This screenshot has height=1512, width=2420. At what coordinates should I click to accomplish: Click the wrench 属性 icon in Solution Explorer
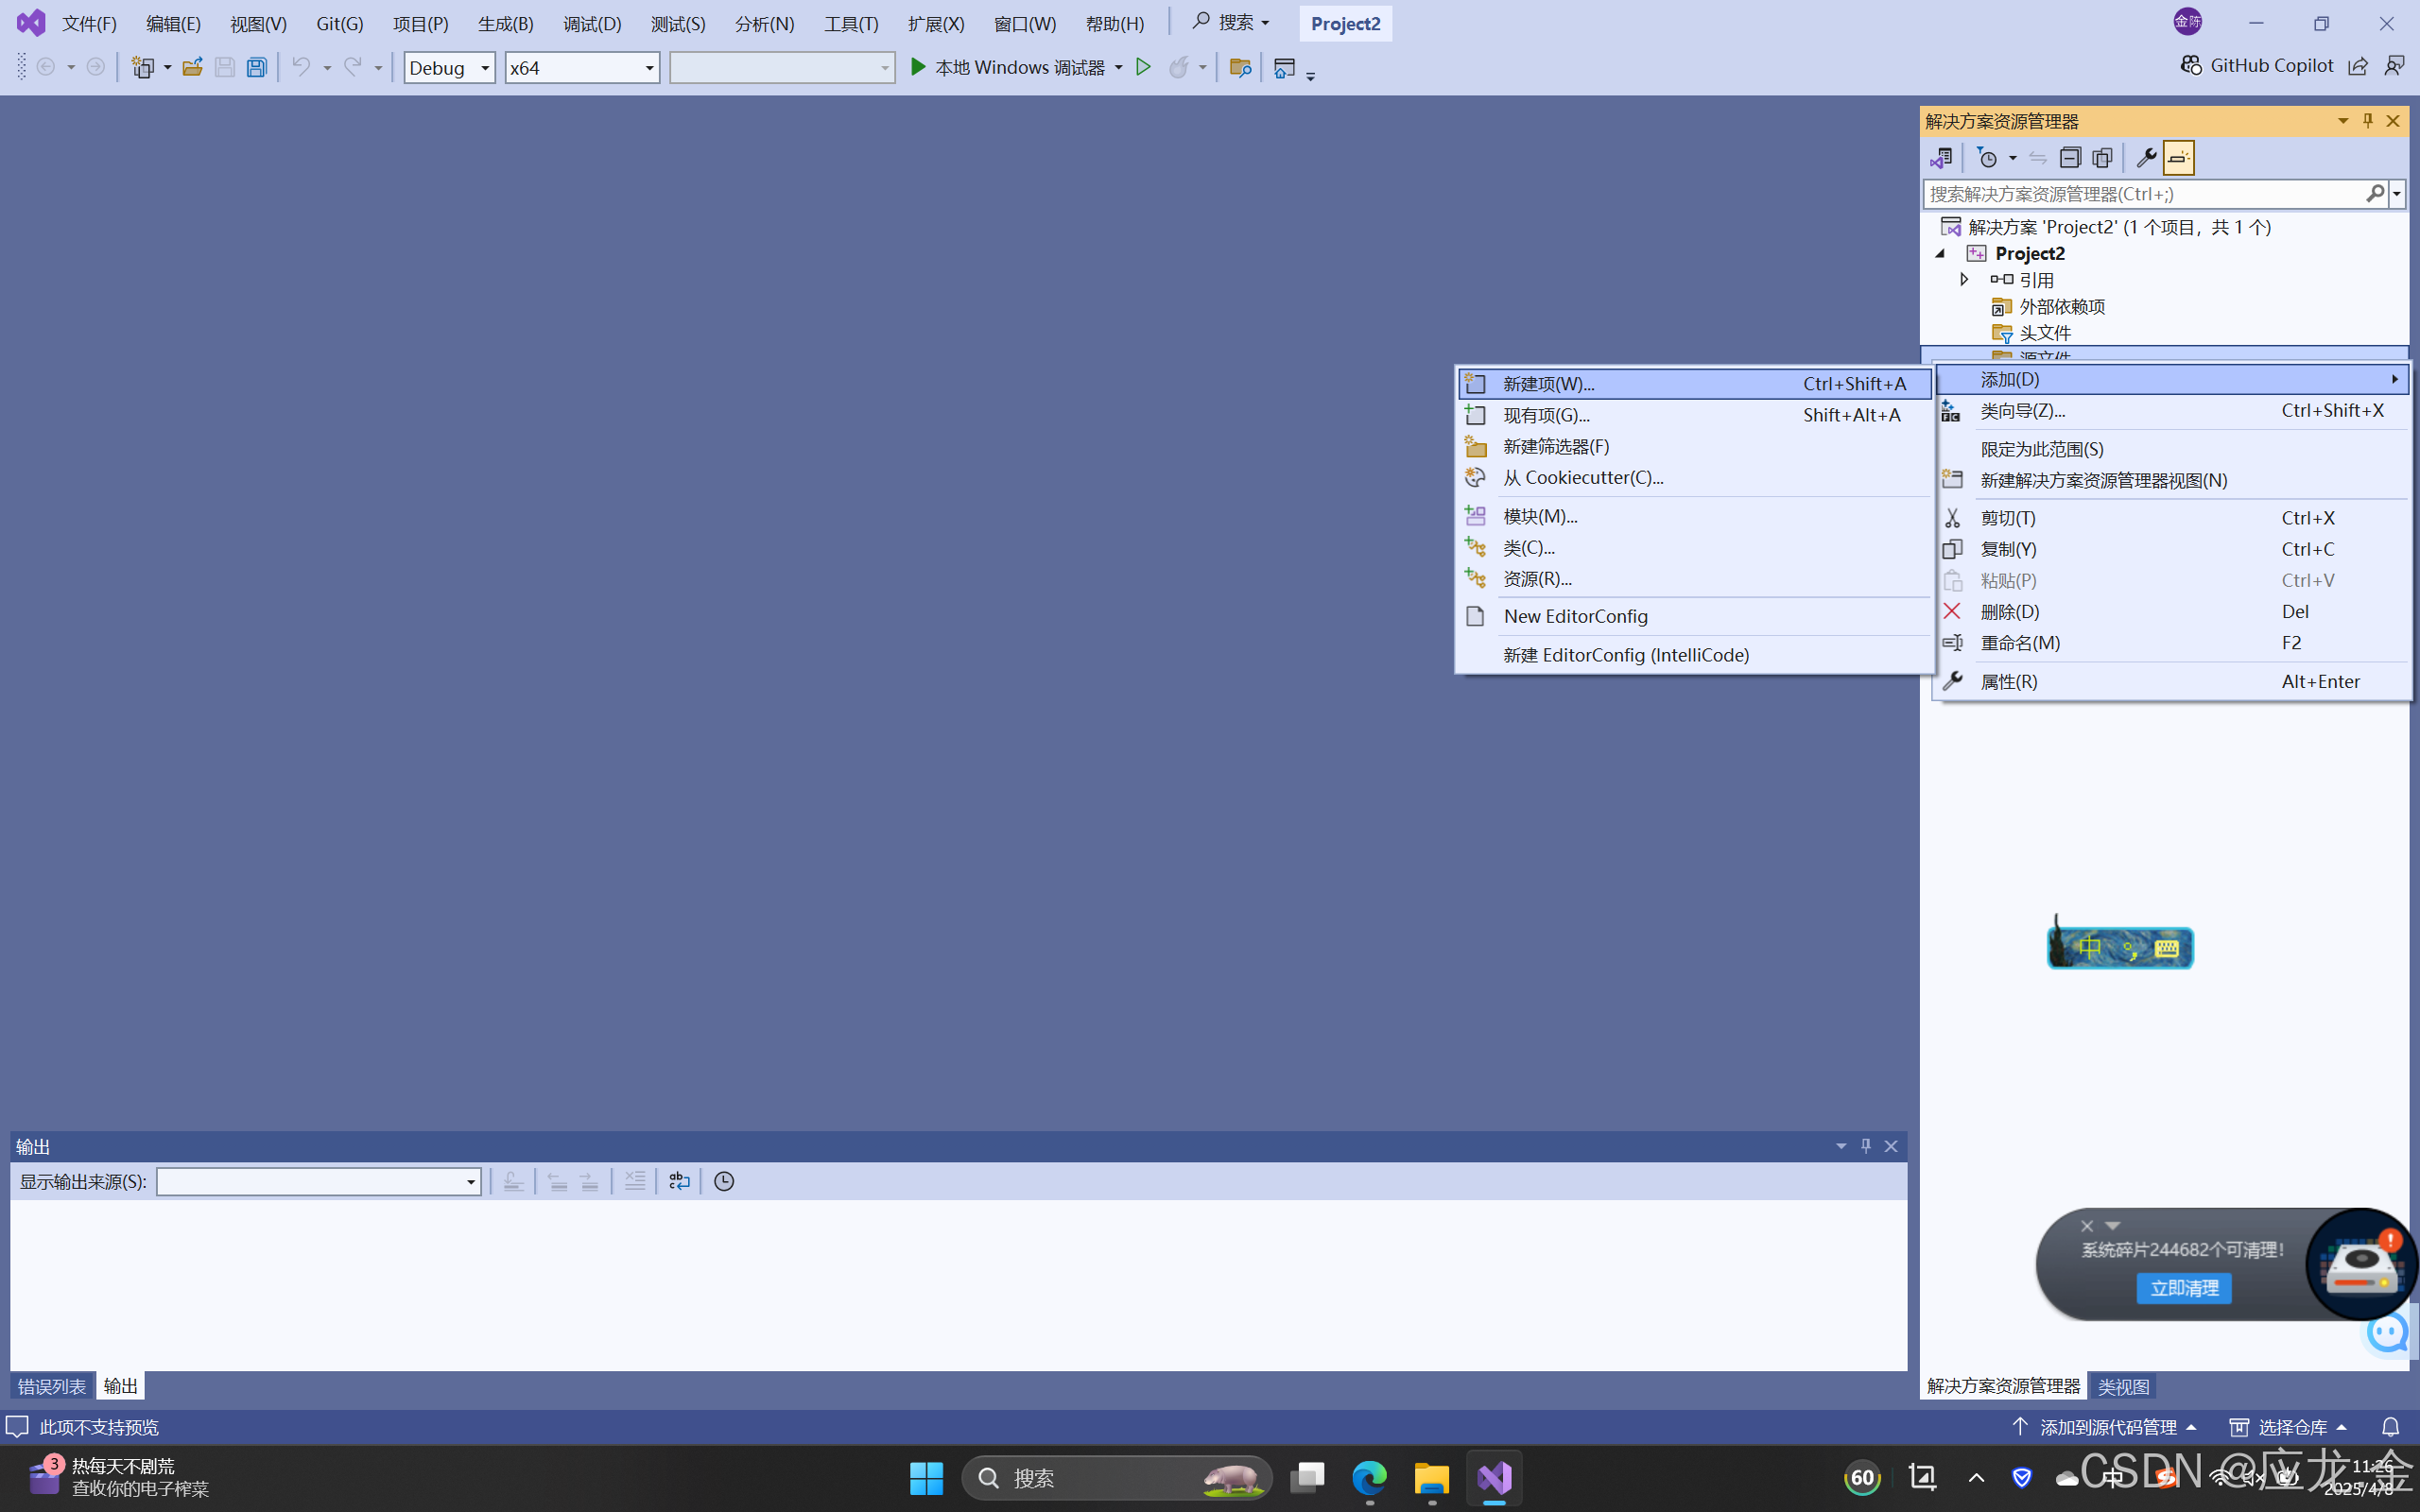click(x=2147, y=157)
